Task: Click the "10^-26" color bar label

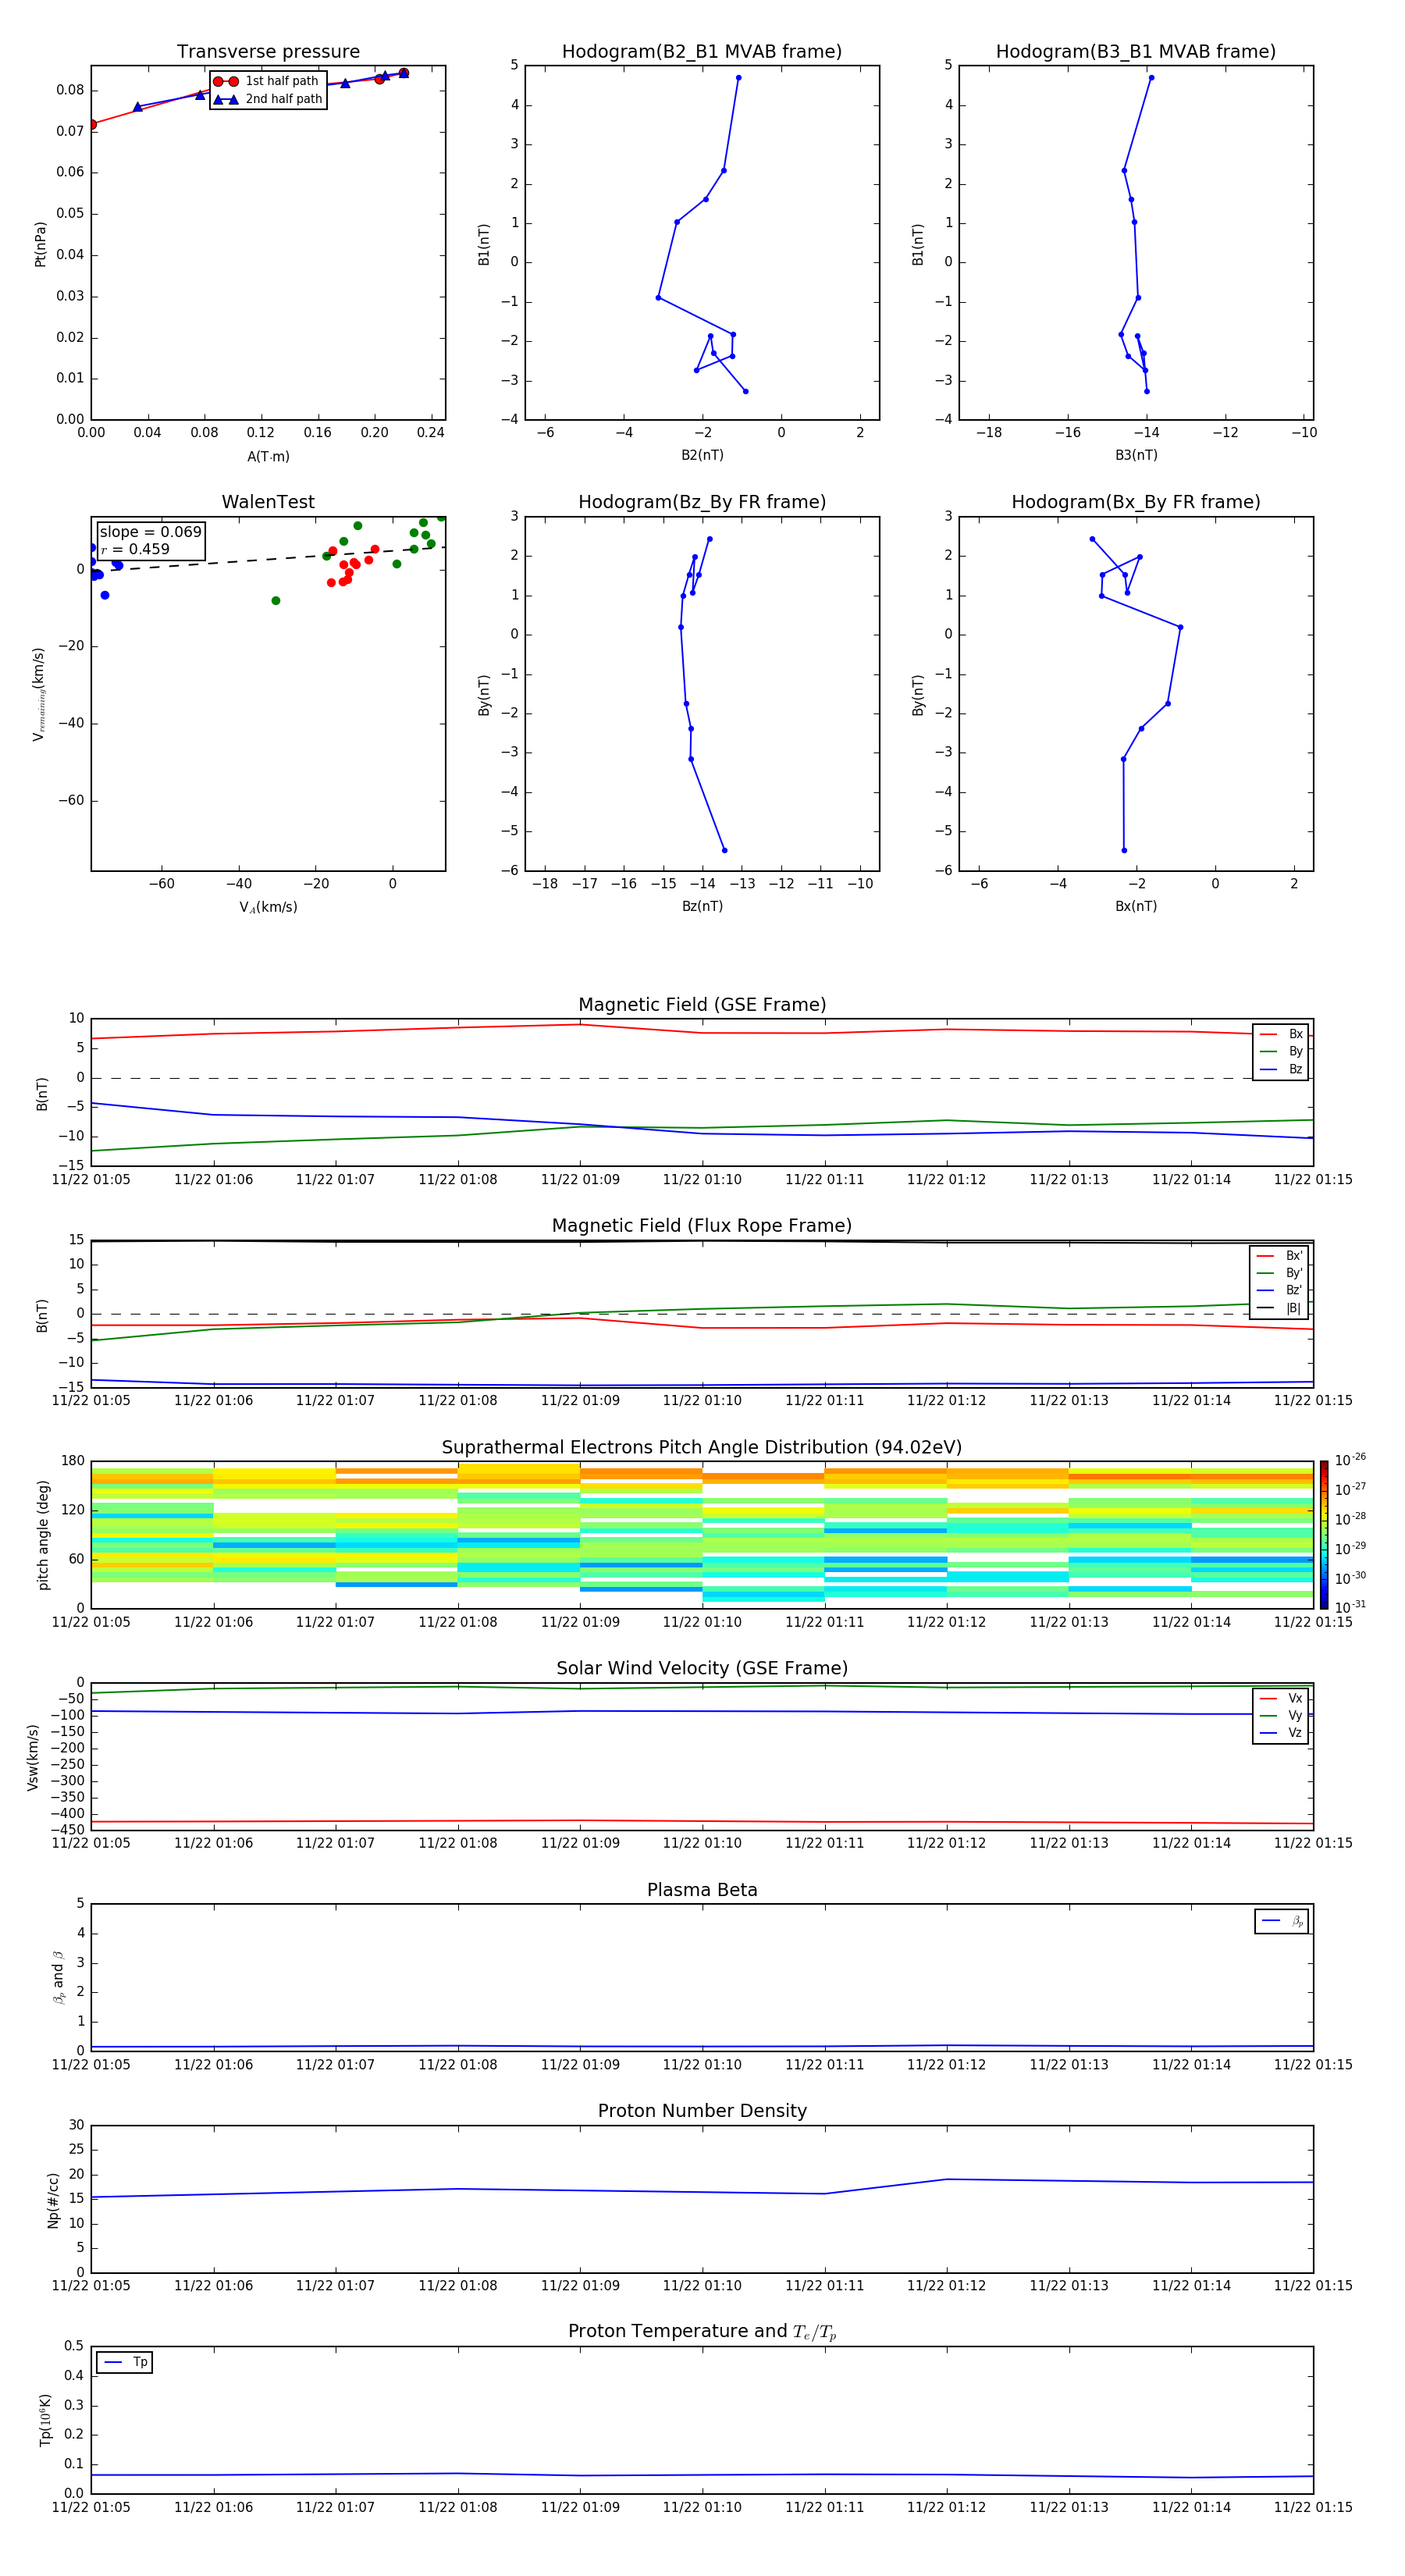Action: pos(1350,1461)
